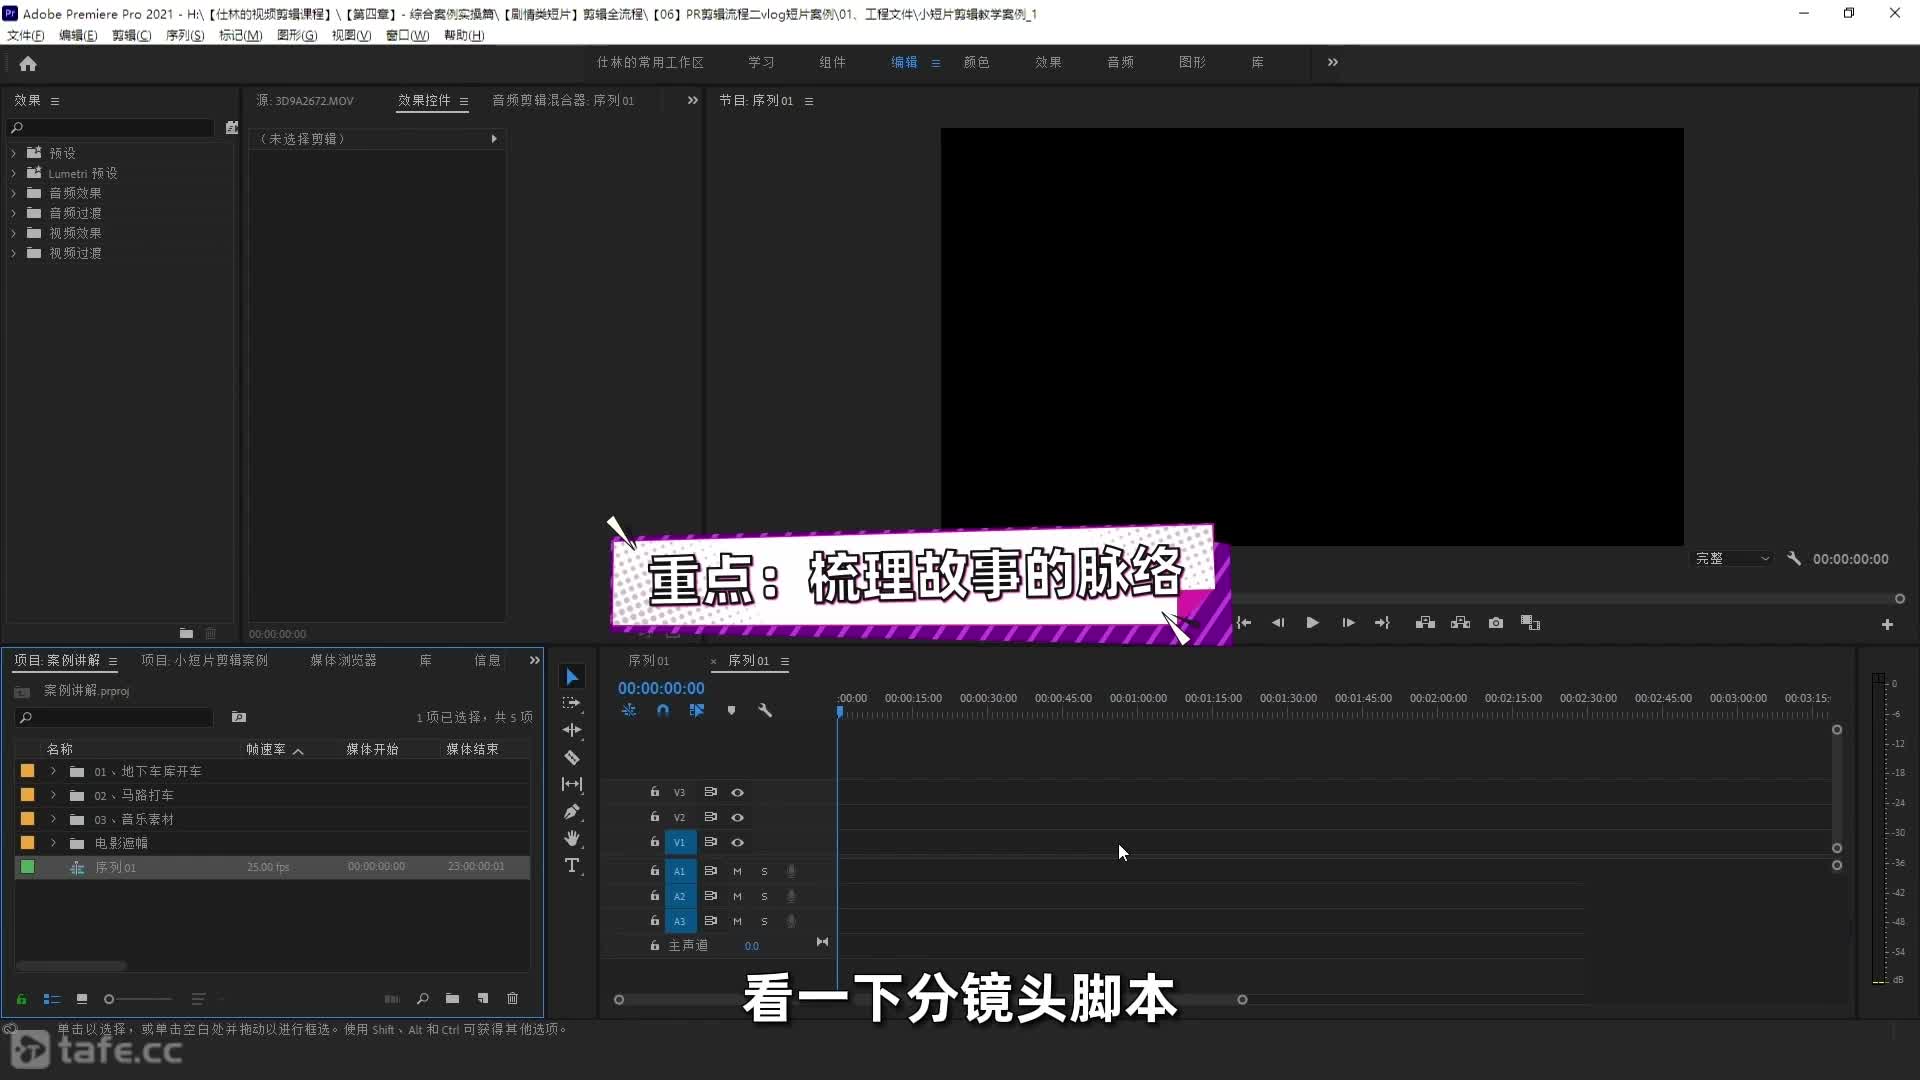This screenshot has width=1920, height=1080.
Task: Toggle Snap in timeline magnet icon
Action: pos(663,710)
